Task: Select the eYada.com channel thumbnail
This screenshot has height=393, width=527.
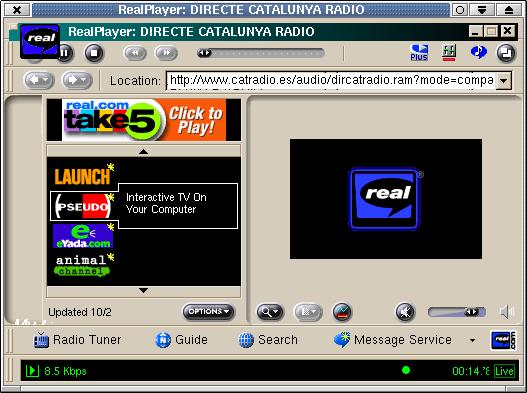Action: [83, 236]
